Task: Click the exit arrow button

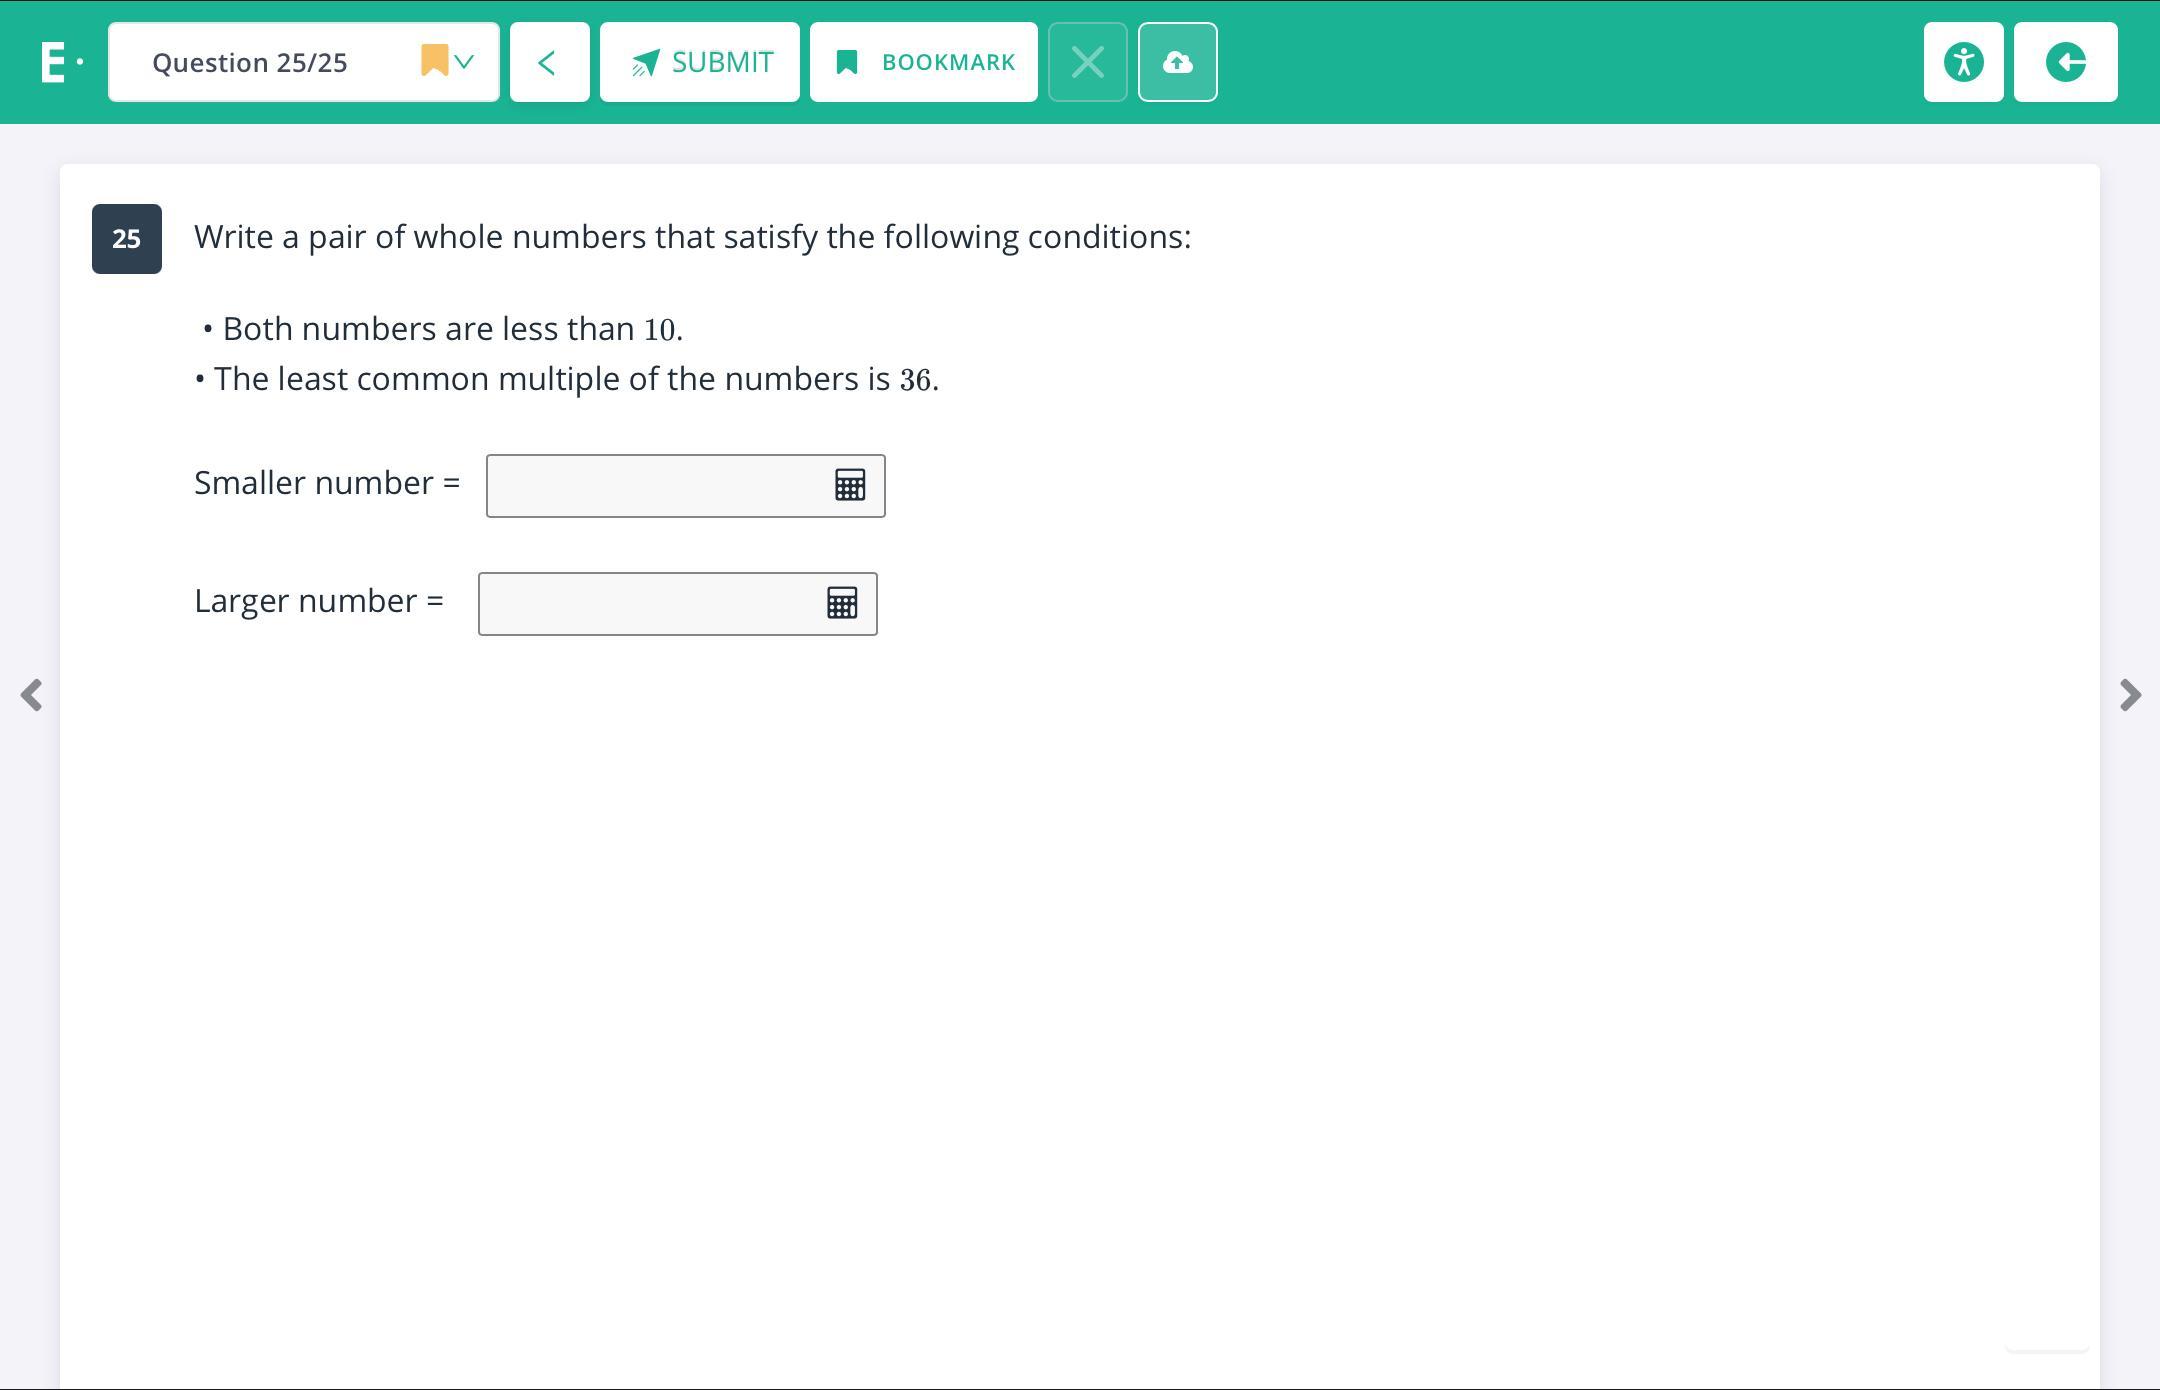Action: pos(2065,62)
